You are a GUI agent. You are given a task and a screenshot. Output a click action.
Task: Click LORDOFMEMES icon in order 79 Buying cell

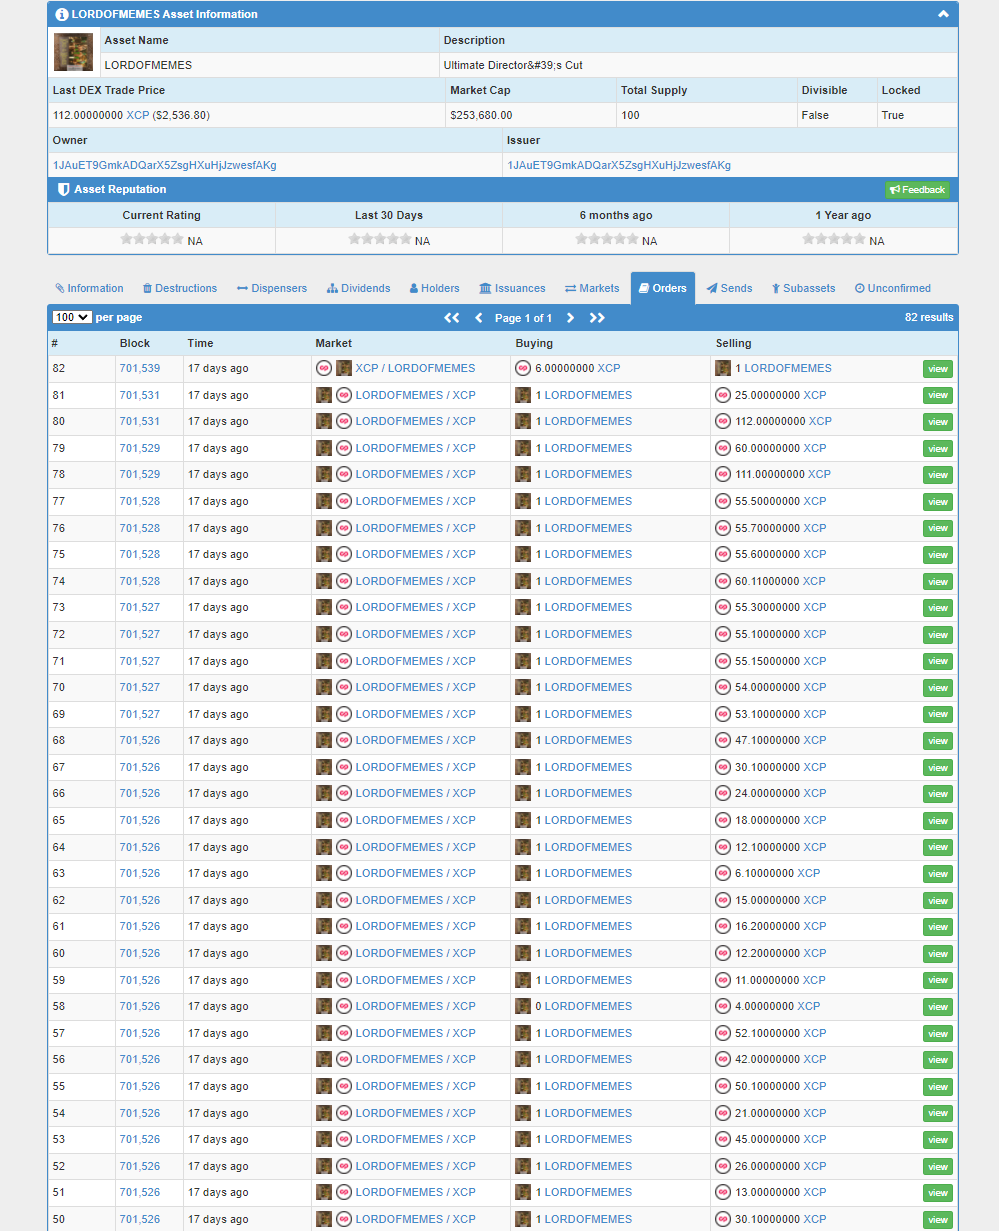(523, 448)
